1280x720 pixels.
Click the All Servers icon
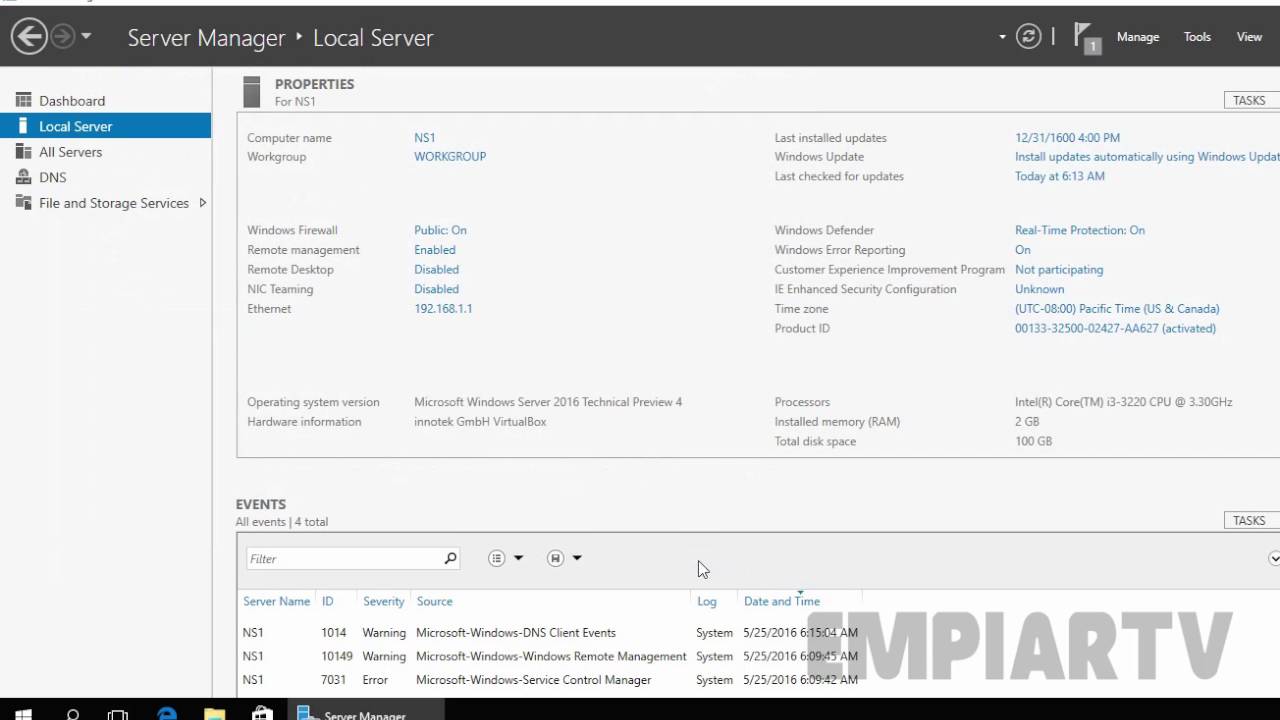[x=23, y=151]
